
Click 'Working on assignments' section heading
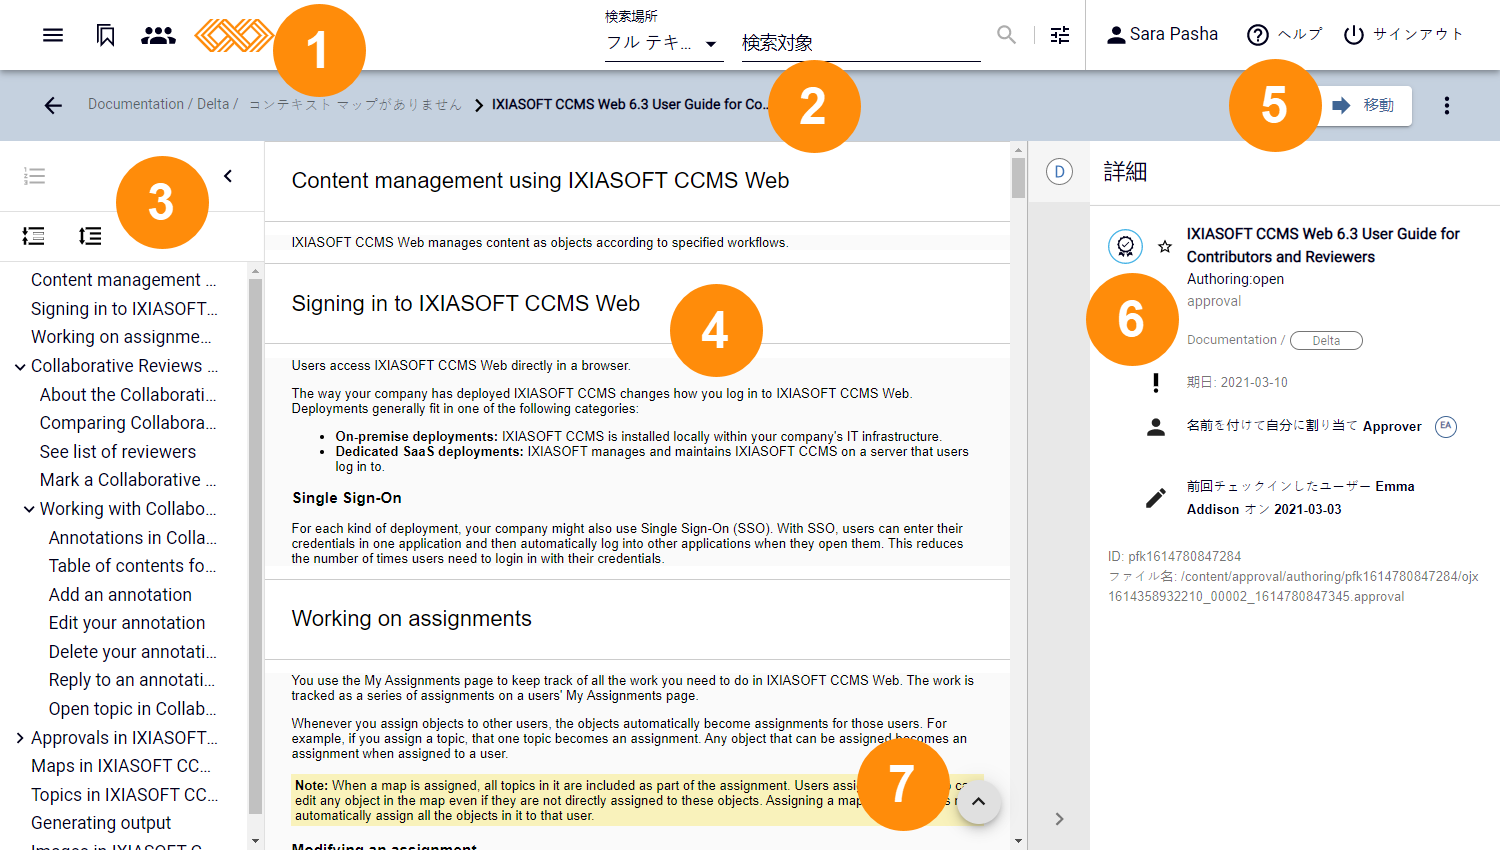[x=411, y=619]
